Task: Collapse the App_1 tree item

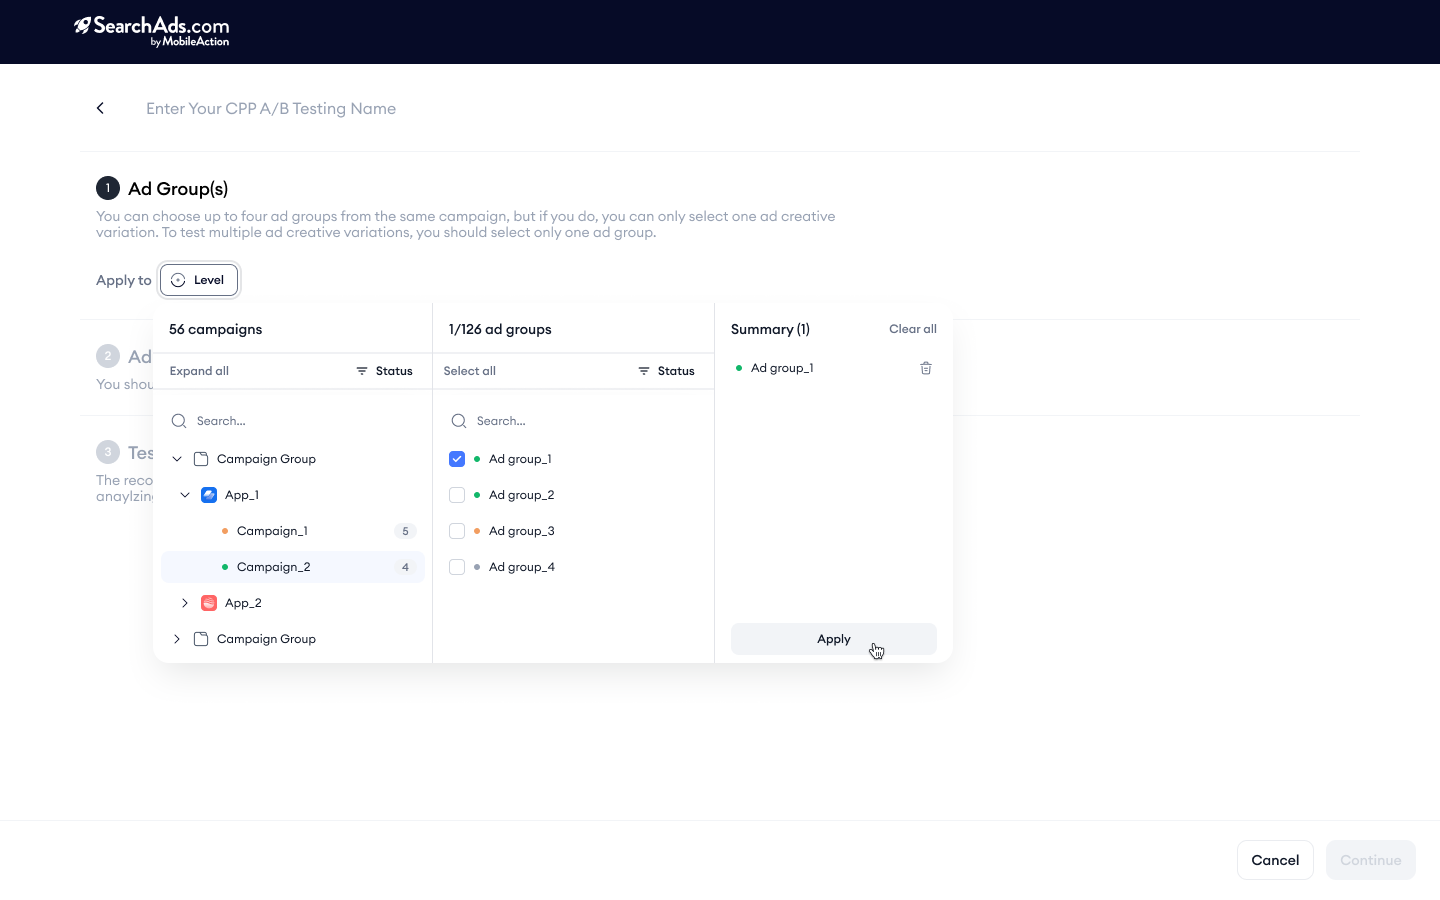Action: coord(184,494)
